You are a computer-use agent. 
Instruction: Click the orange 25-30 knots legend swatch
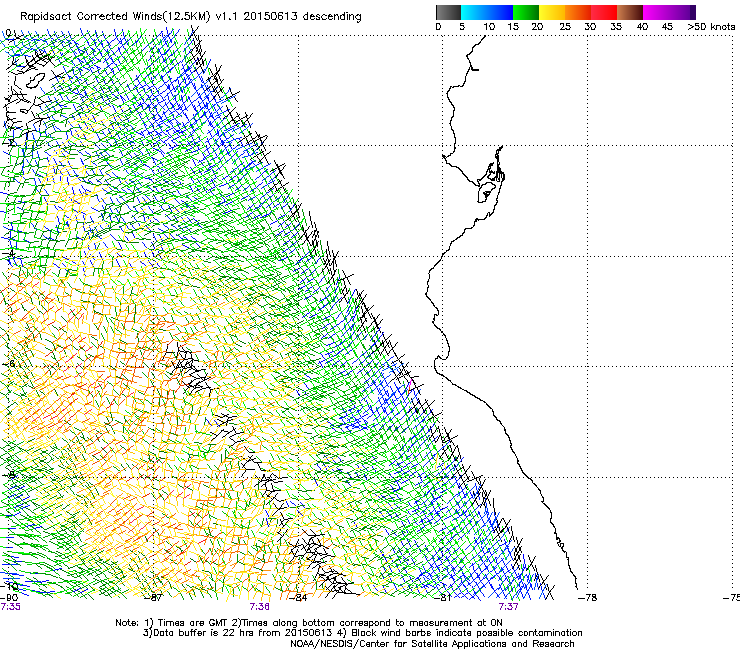[x=578, y=12]
